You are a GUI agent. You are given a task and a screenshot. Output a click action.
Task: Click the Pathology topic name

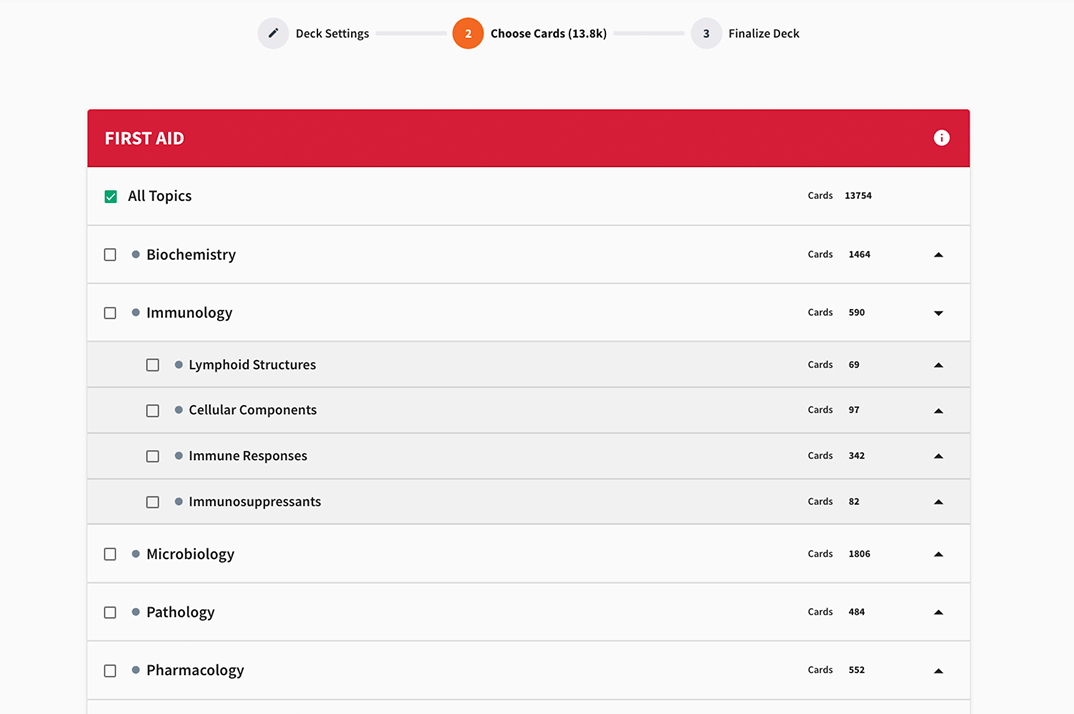180,612
